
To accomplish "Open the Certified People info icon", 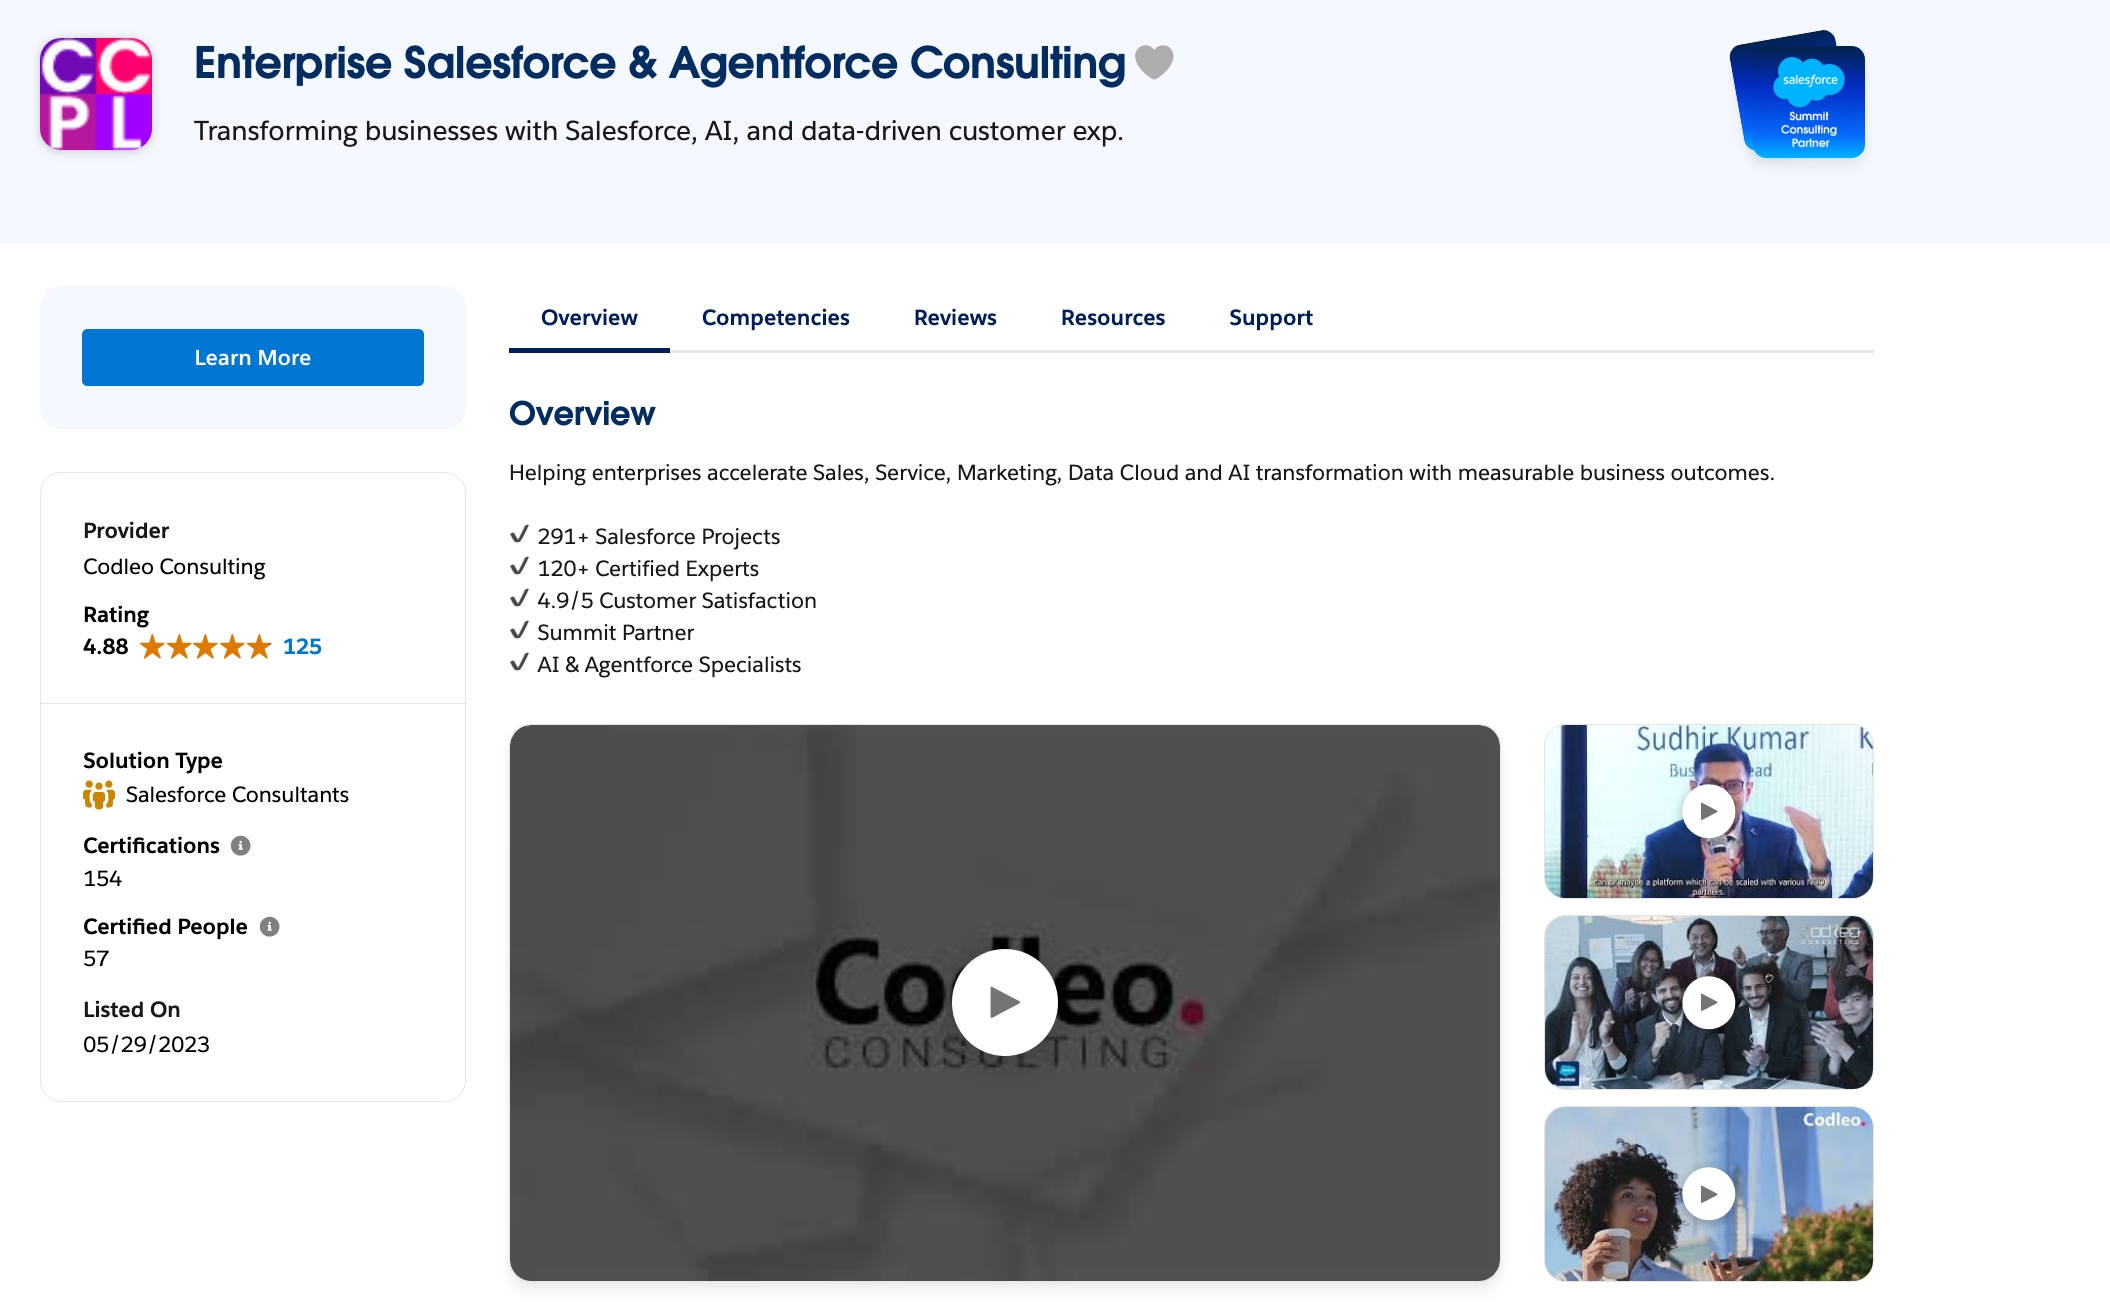I will pos(269,927).
